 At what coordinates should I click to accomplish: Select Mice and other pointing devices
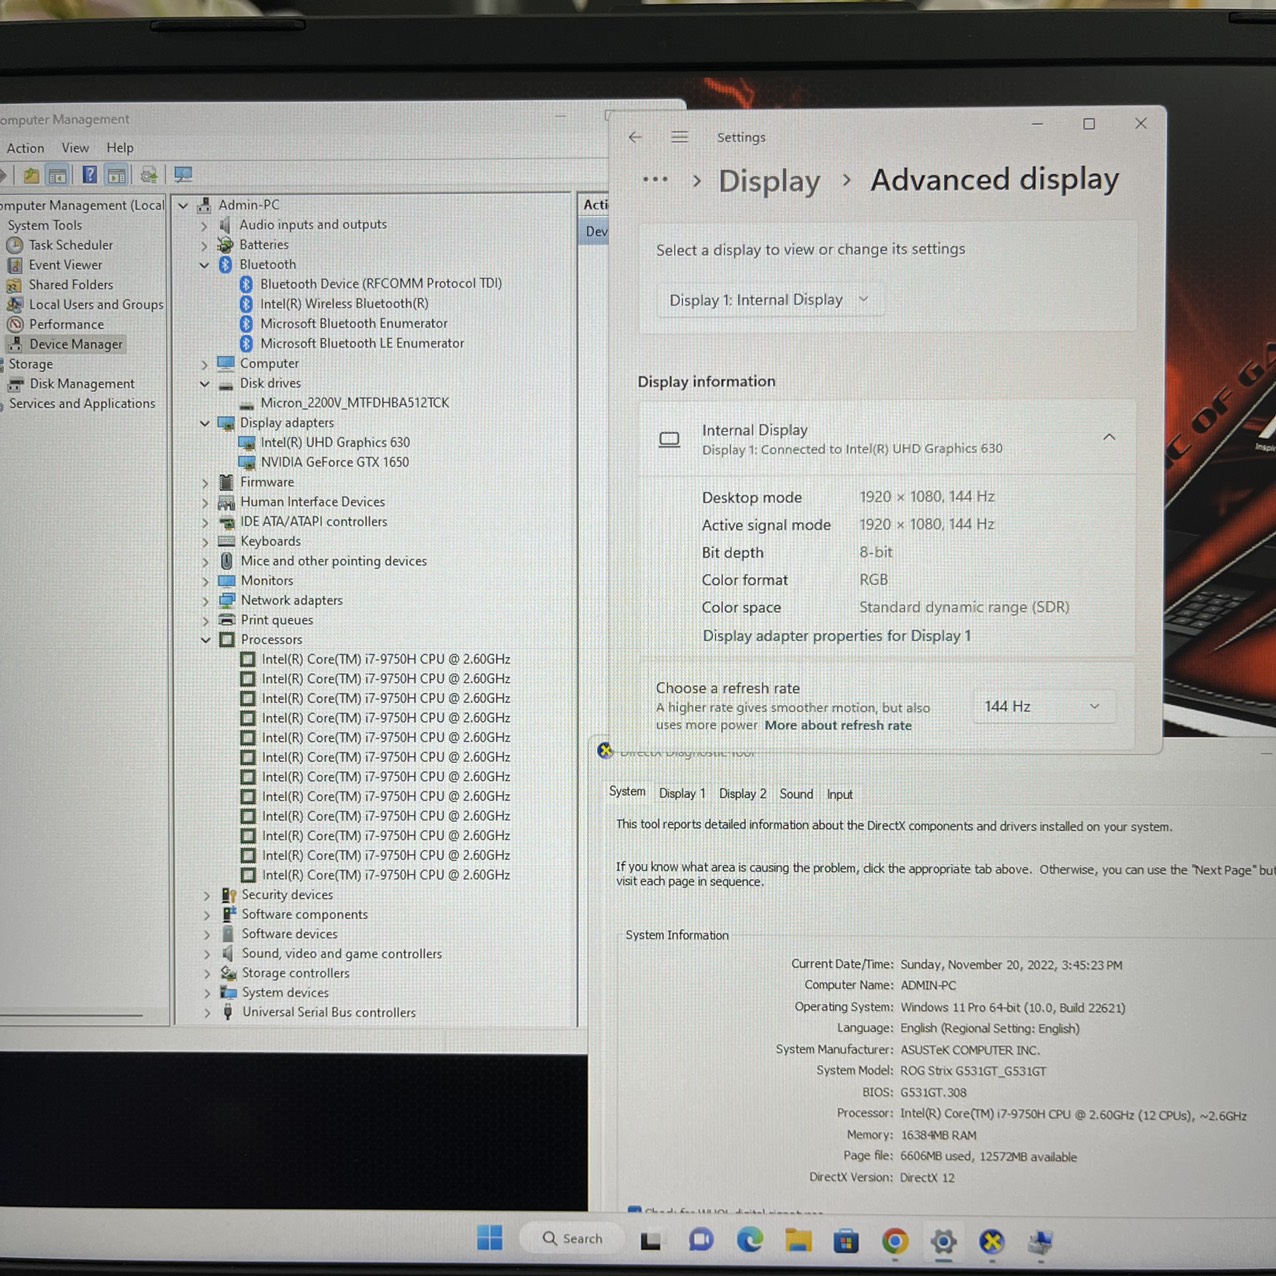334,561
